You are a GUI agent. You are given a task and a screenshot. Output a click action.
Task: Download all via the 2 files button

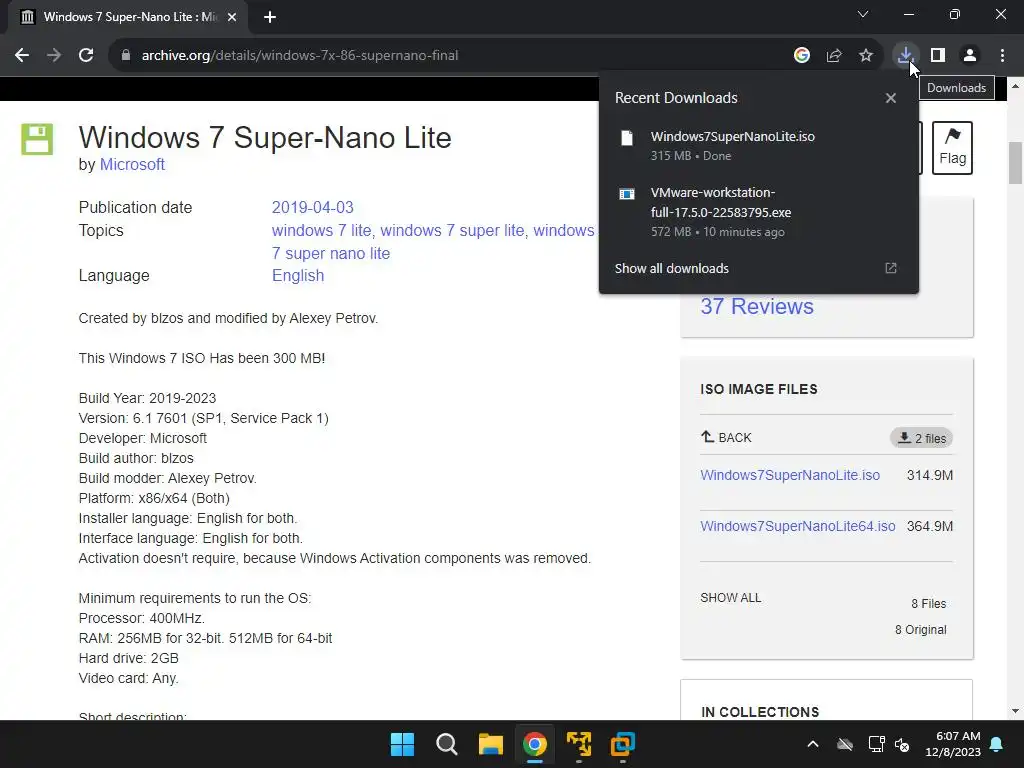coord(921,438)
